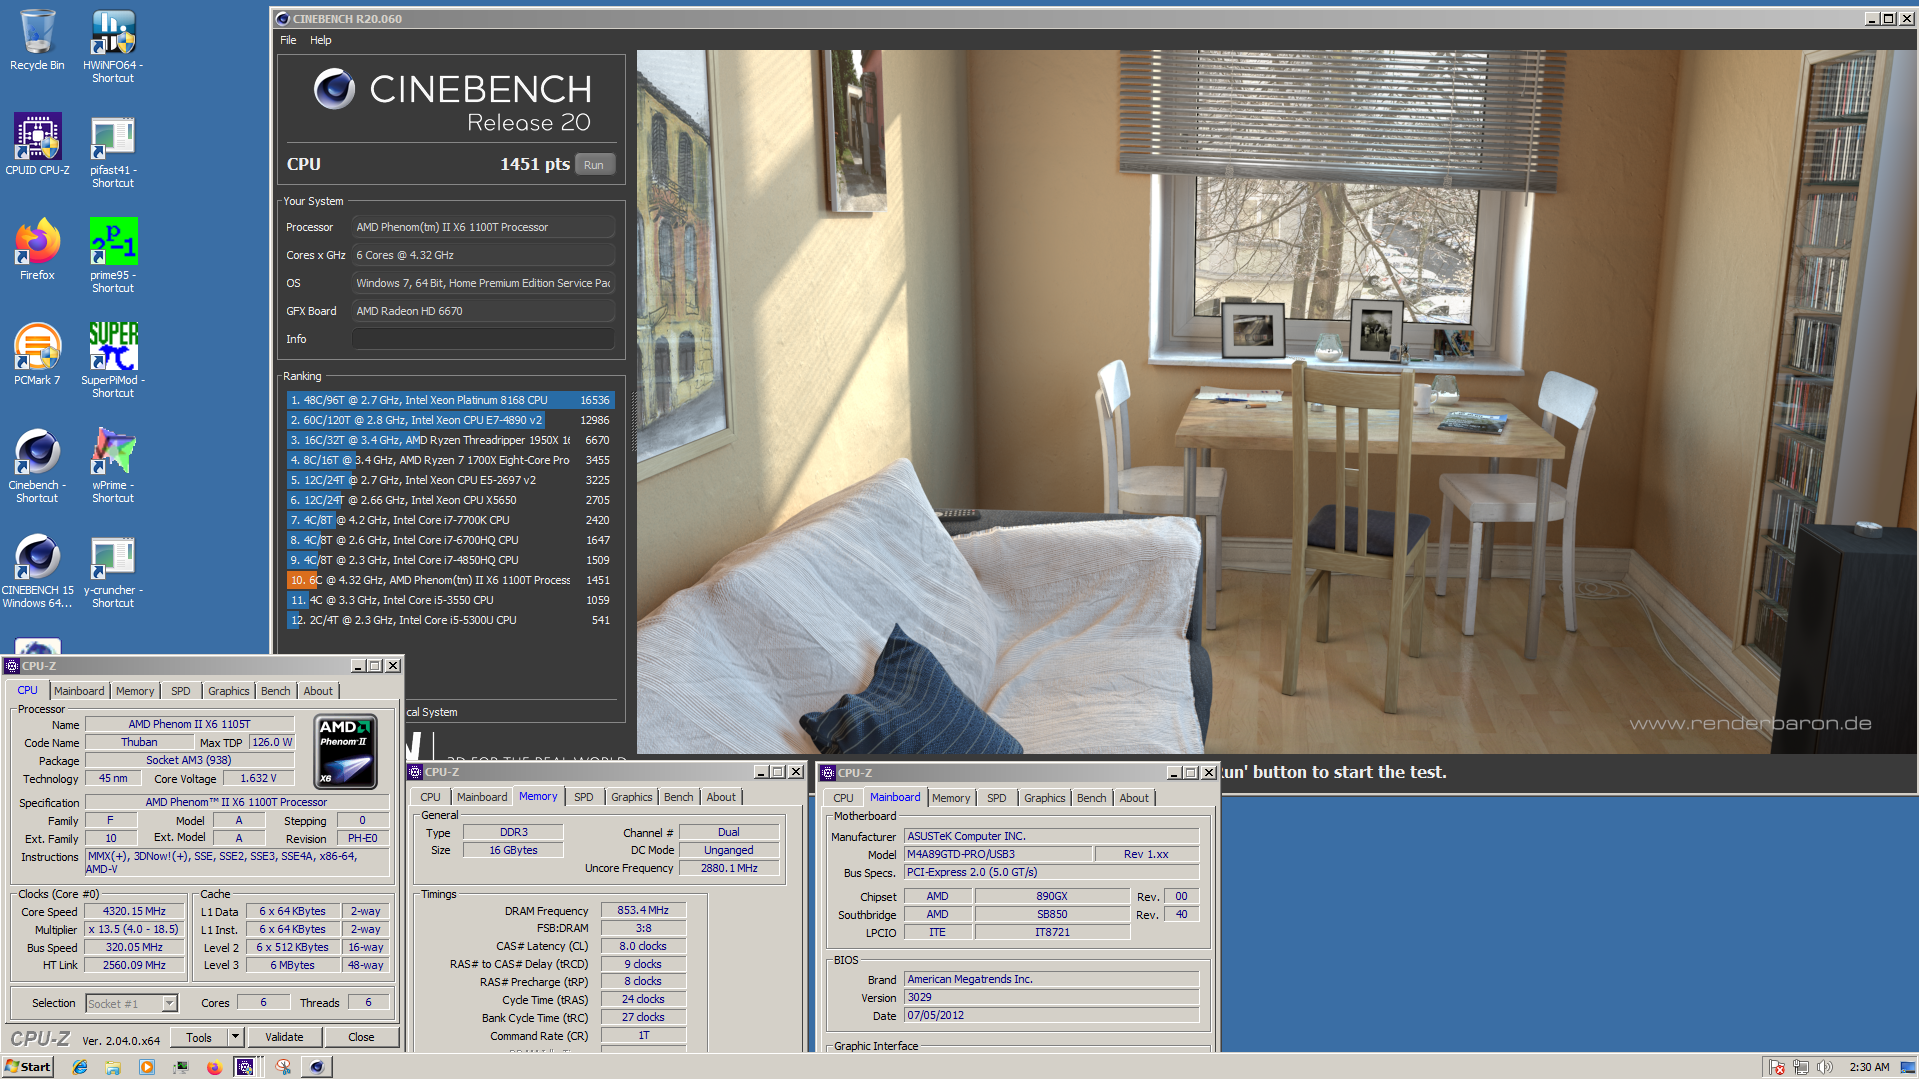Click the AMD Phenom II logo image
The height and width of the screenshot is (1079, 1919).
pyautogui.click(x=346, y=751)
